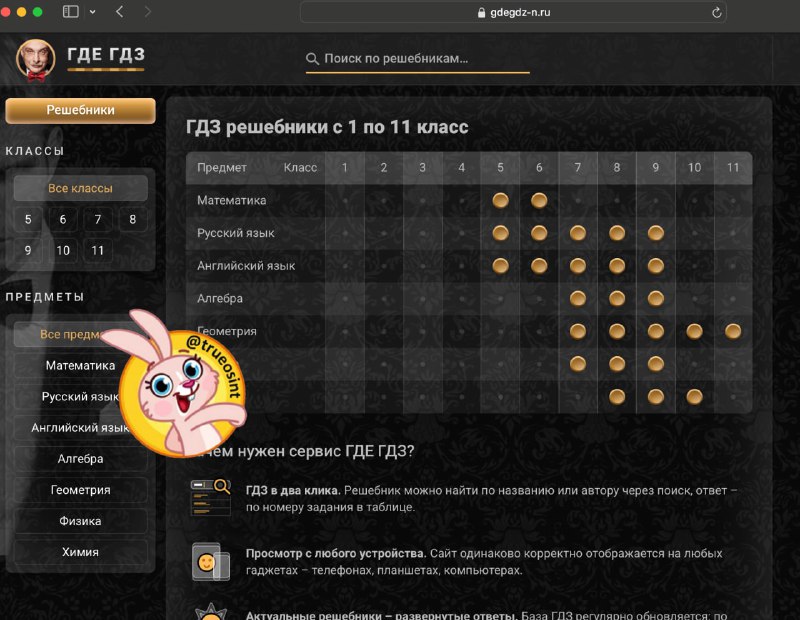Click the gdegdz-n.ru address bar
The width and height of the screenshot is (800, 620).
tap(513, 12)
